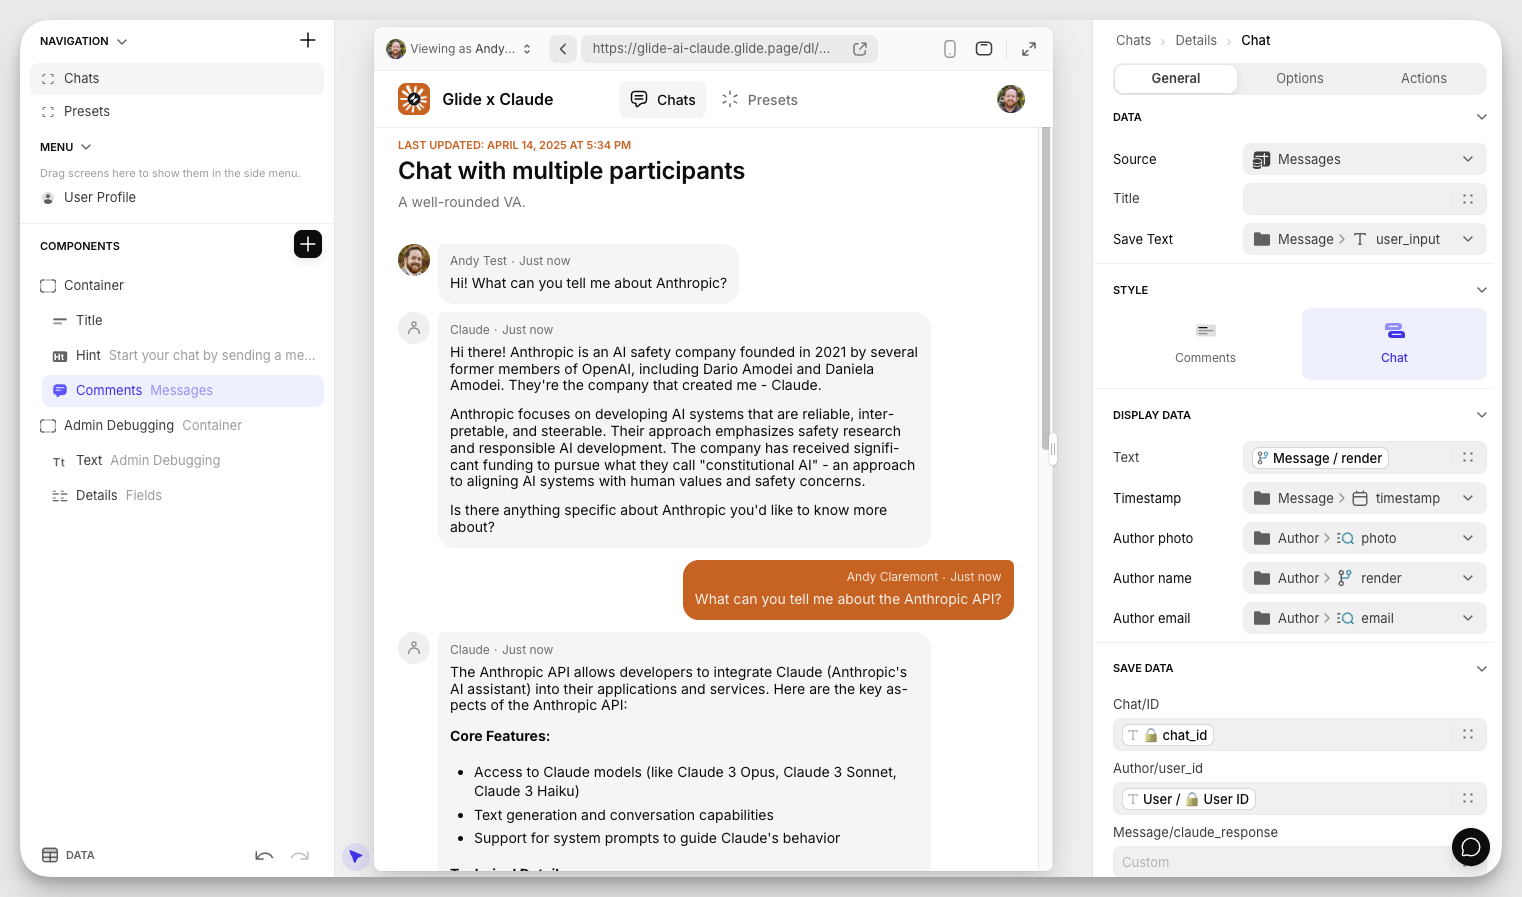Click the preview vertical scrollbar
Viewport: 1522px width, 897px height.
1046,290
